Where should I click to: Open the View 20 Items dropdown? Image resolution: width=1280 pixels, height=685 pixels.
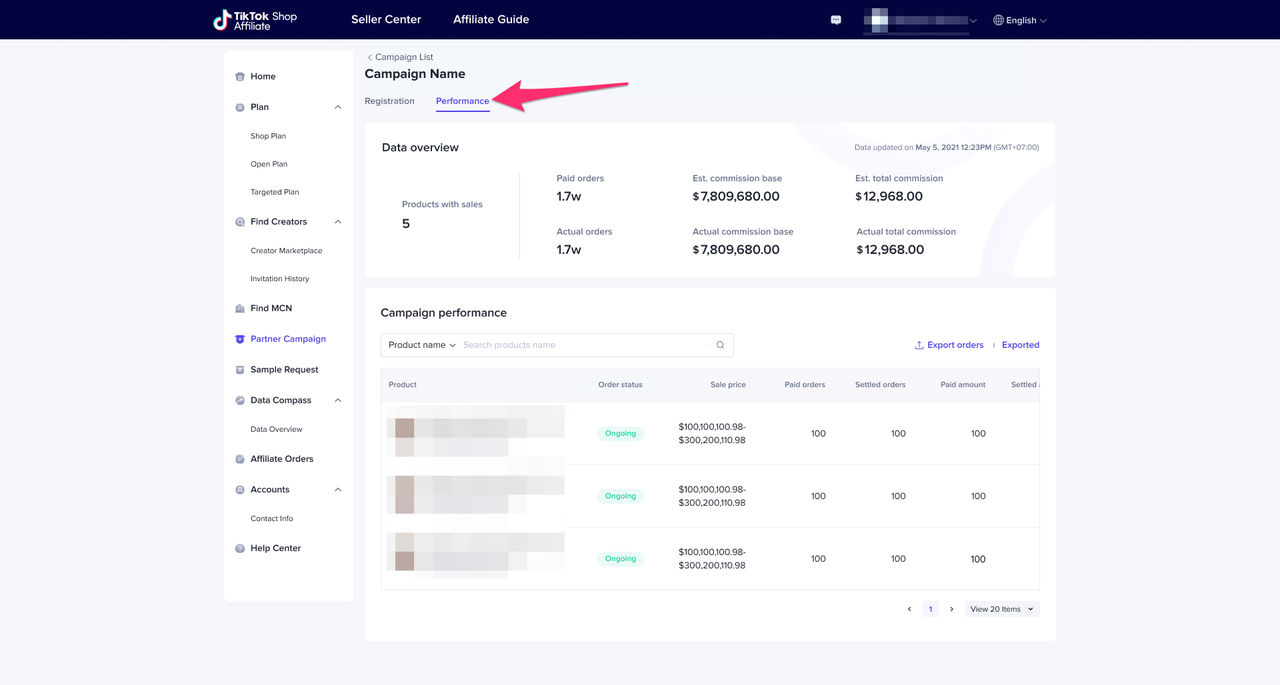1001,609
